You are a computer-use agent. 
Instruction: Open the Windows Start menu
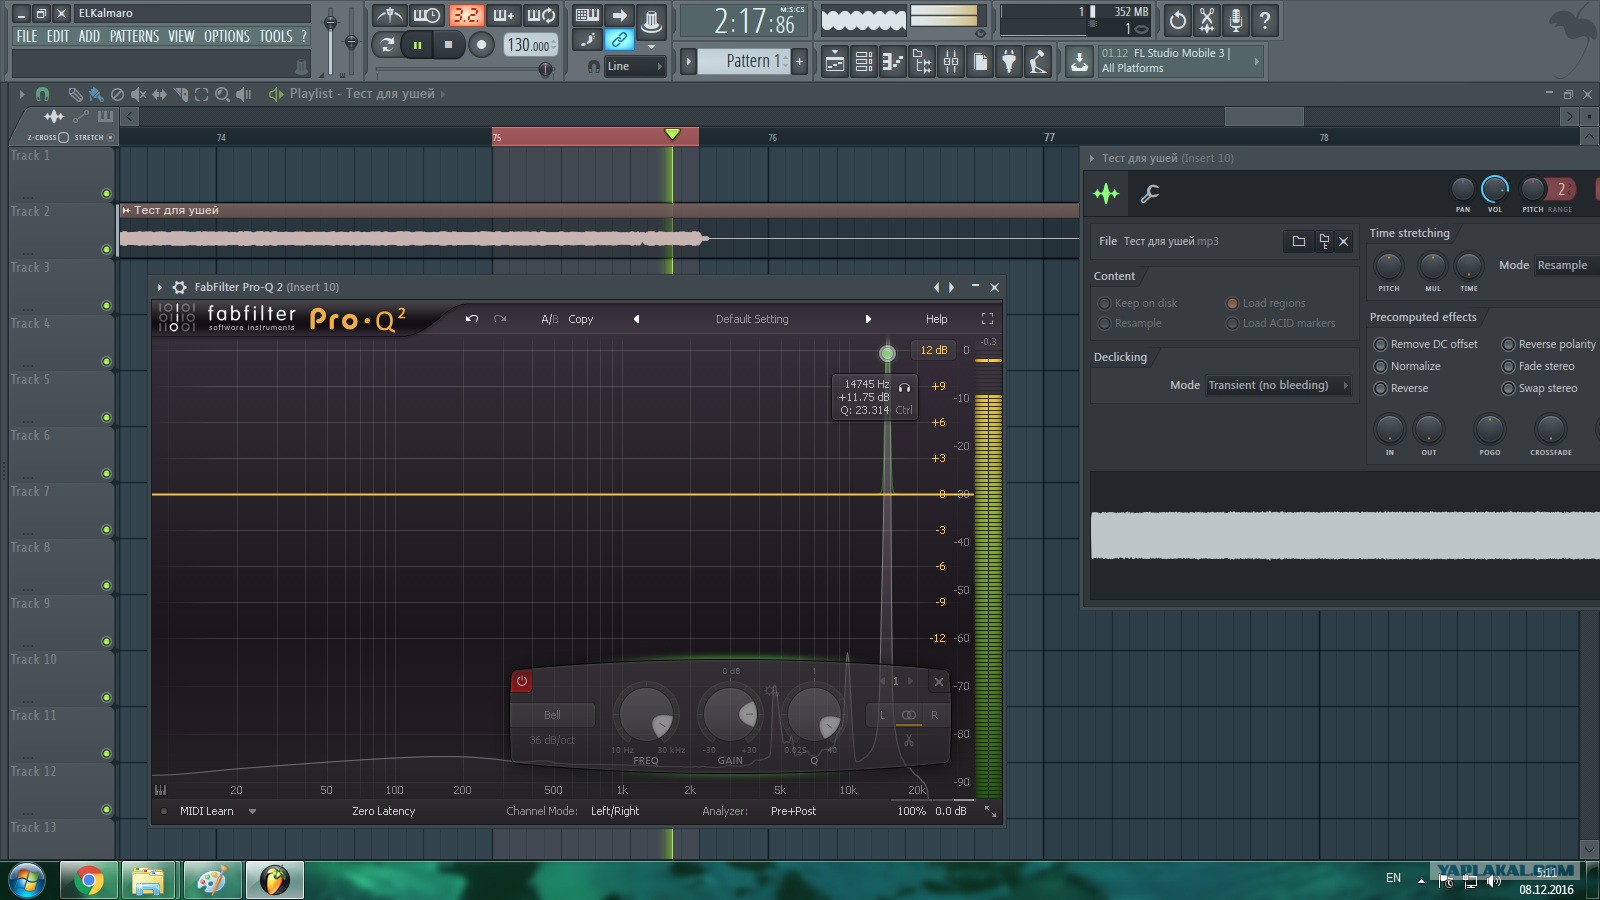tap(27, 880)
